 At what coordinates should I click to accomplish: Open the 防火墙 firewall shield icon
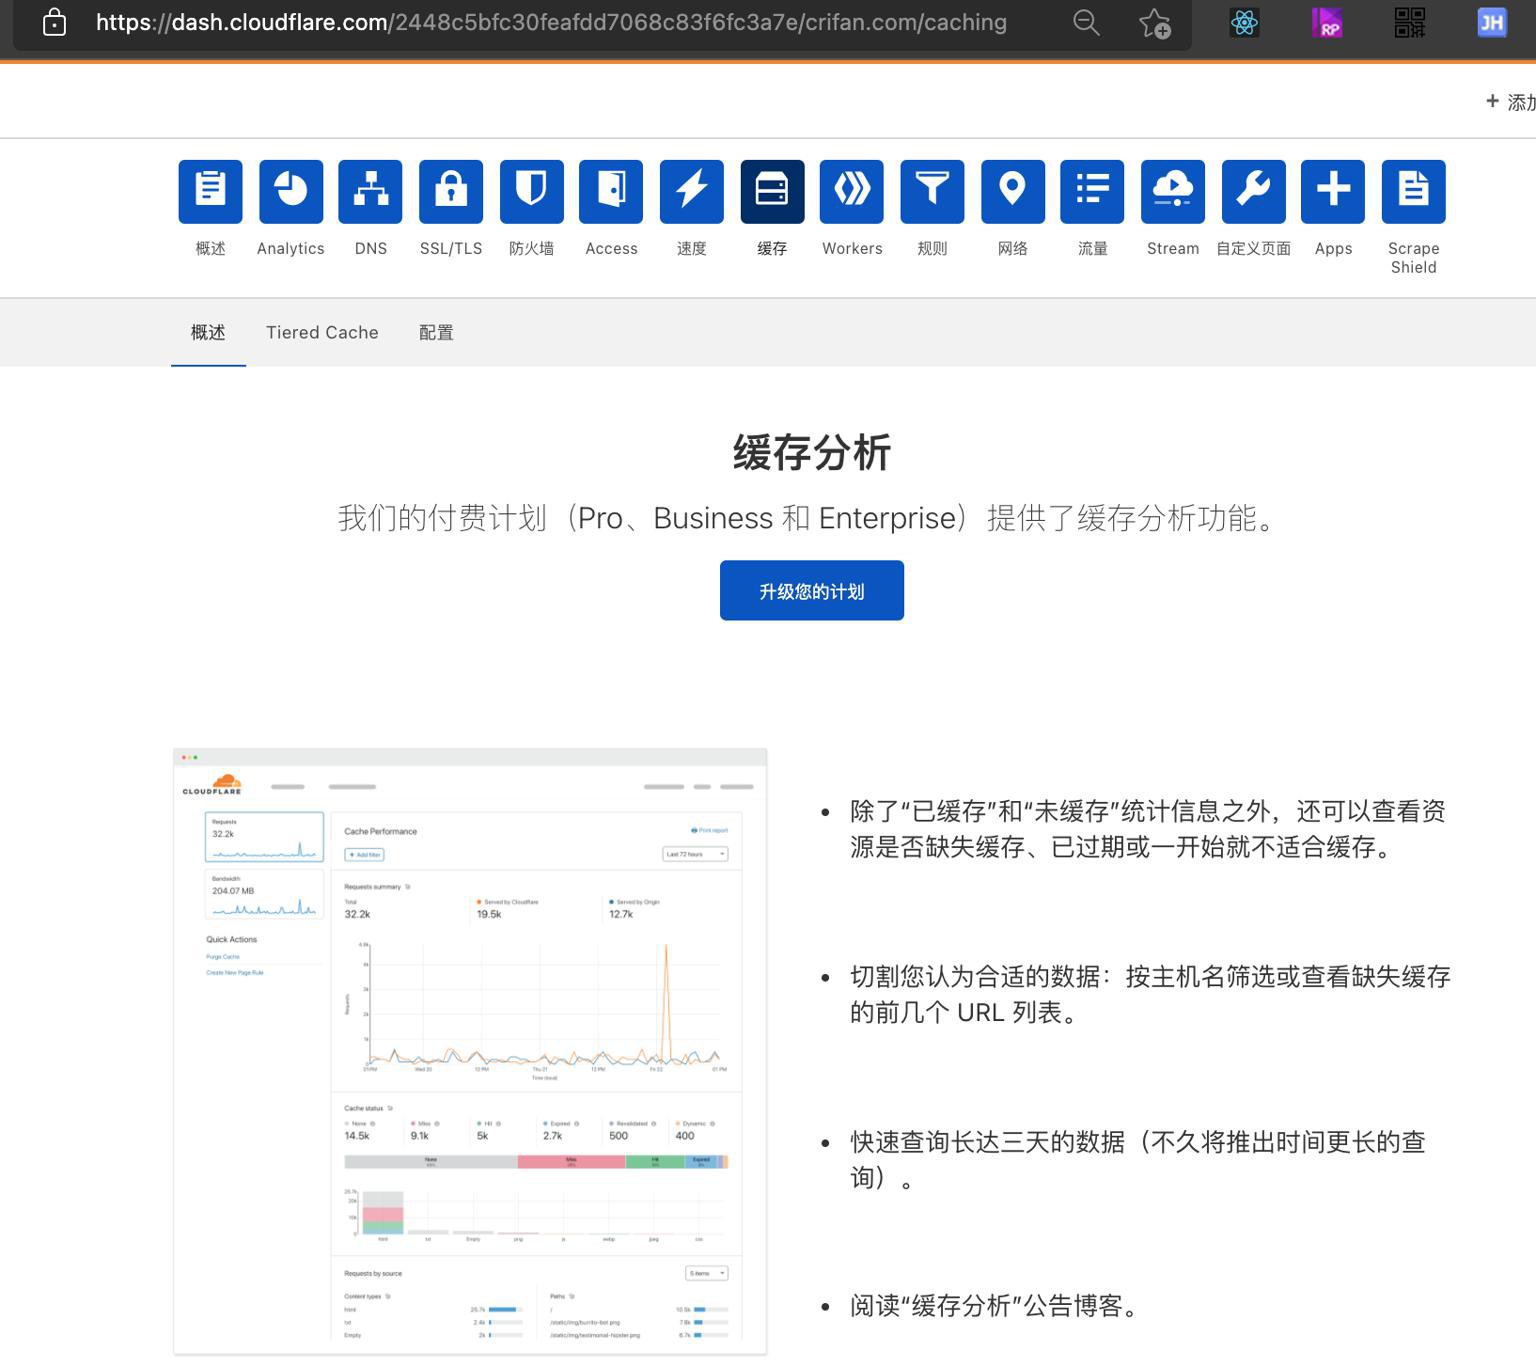531,191
